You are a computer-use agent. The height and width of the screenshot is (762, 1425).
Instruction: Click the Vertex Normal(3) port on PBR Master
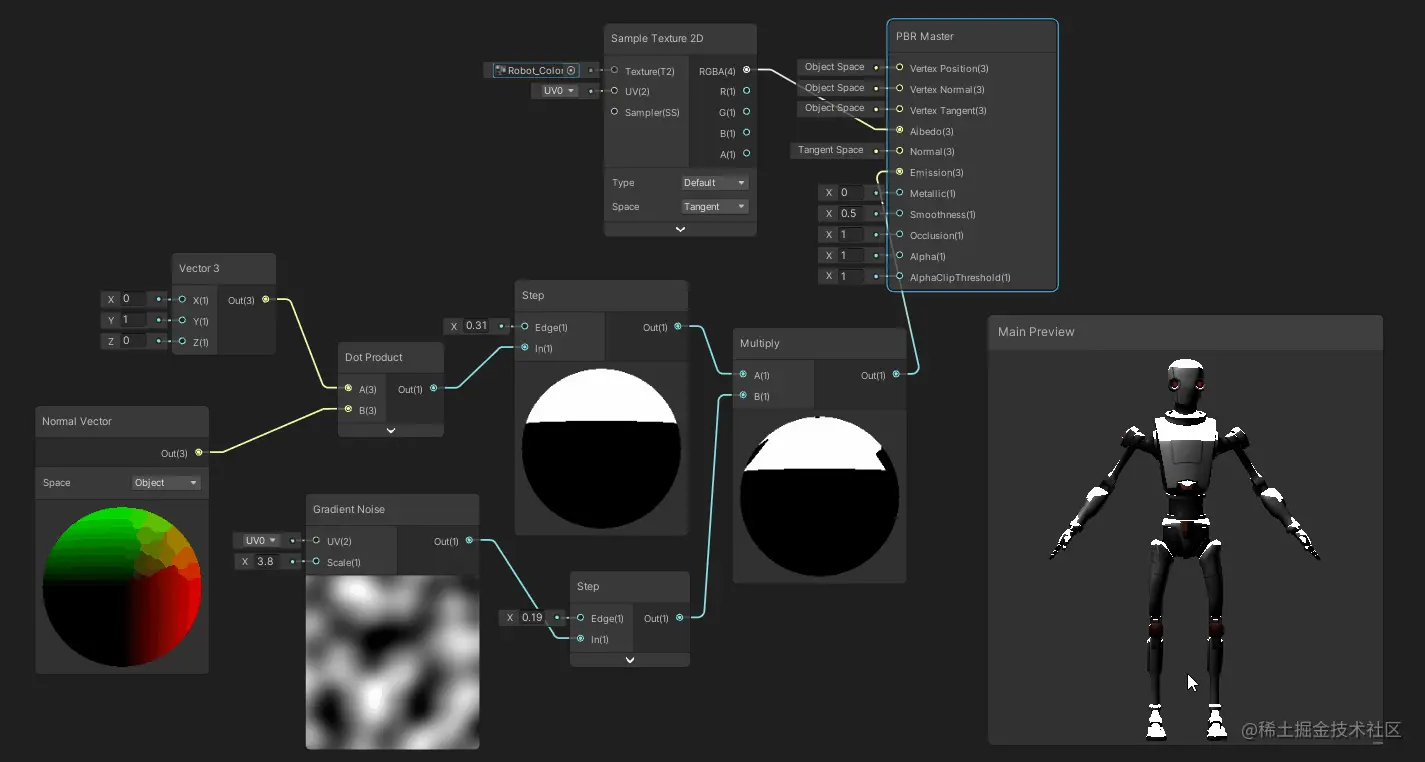[x=899, y=89]
